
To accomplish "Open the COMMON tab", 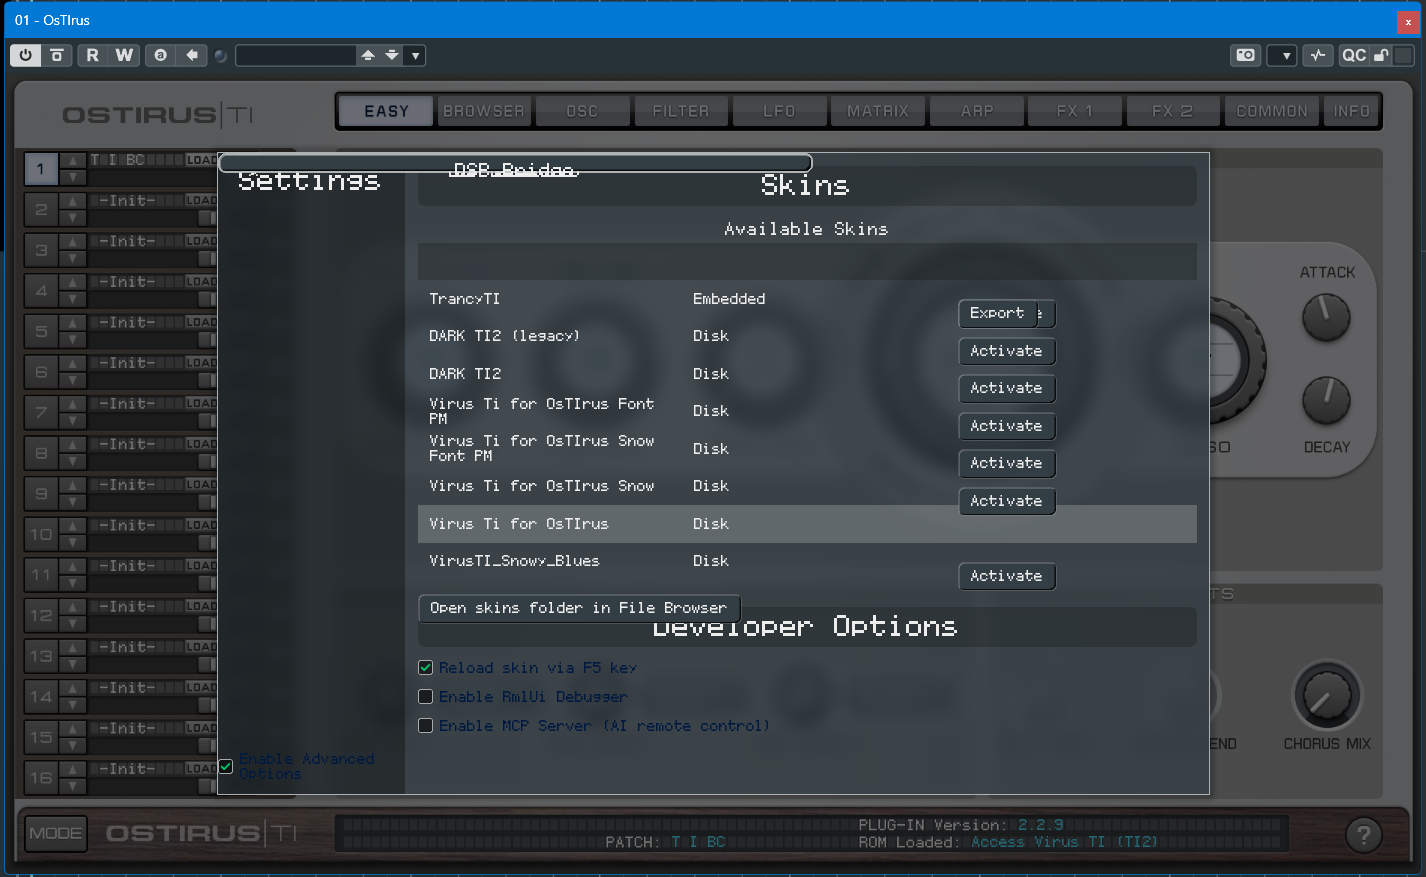I will coord(1272,111).
